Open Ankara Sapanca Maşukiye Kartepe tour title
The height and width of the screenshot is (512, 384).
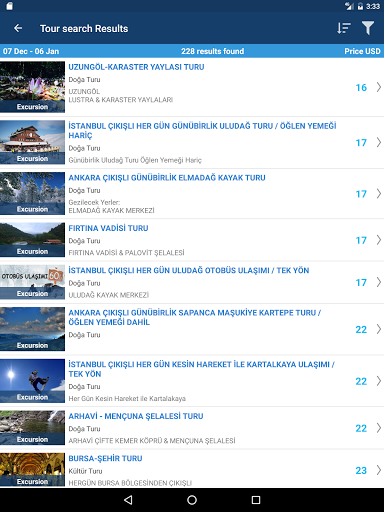(195, 317)
